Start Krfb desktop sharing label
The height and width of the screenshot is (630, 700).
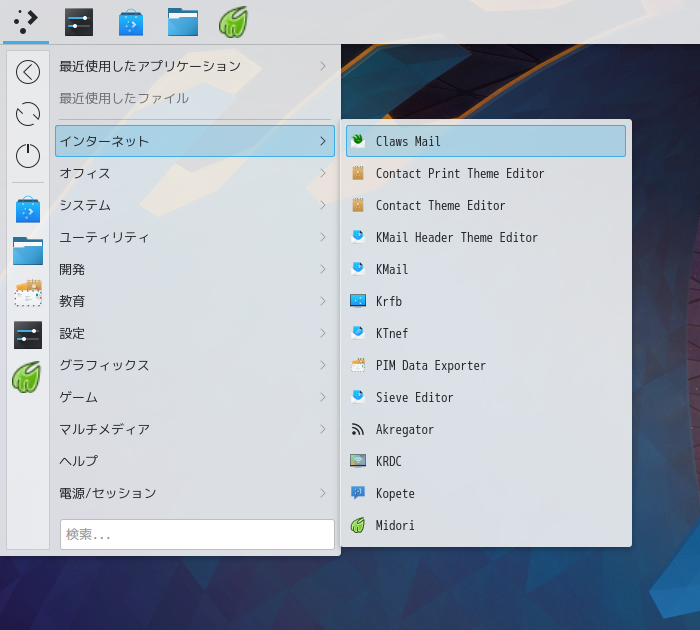(x=389, y=301)
